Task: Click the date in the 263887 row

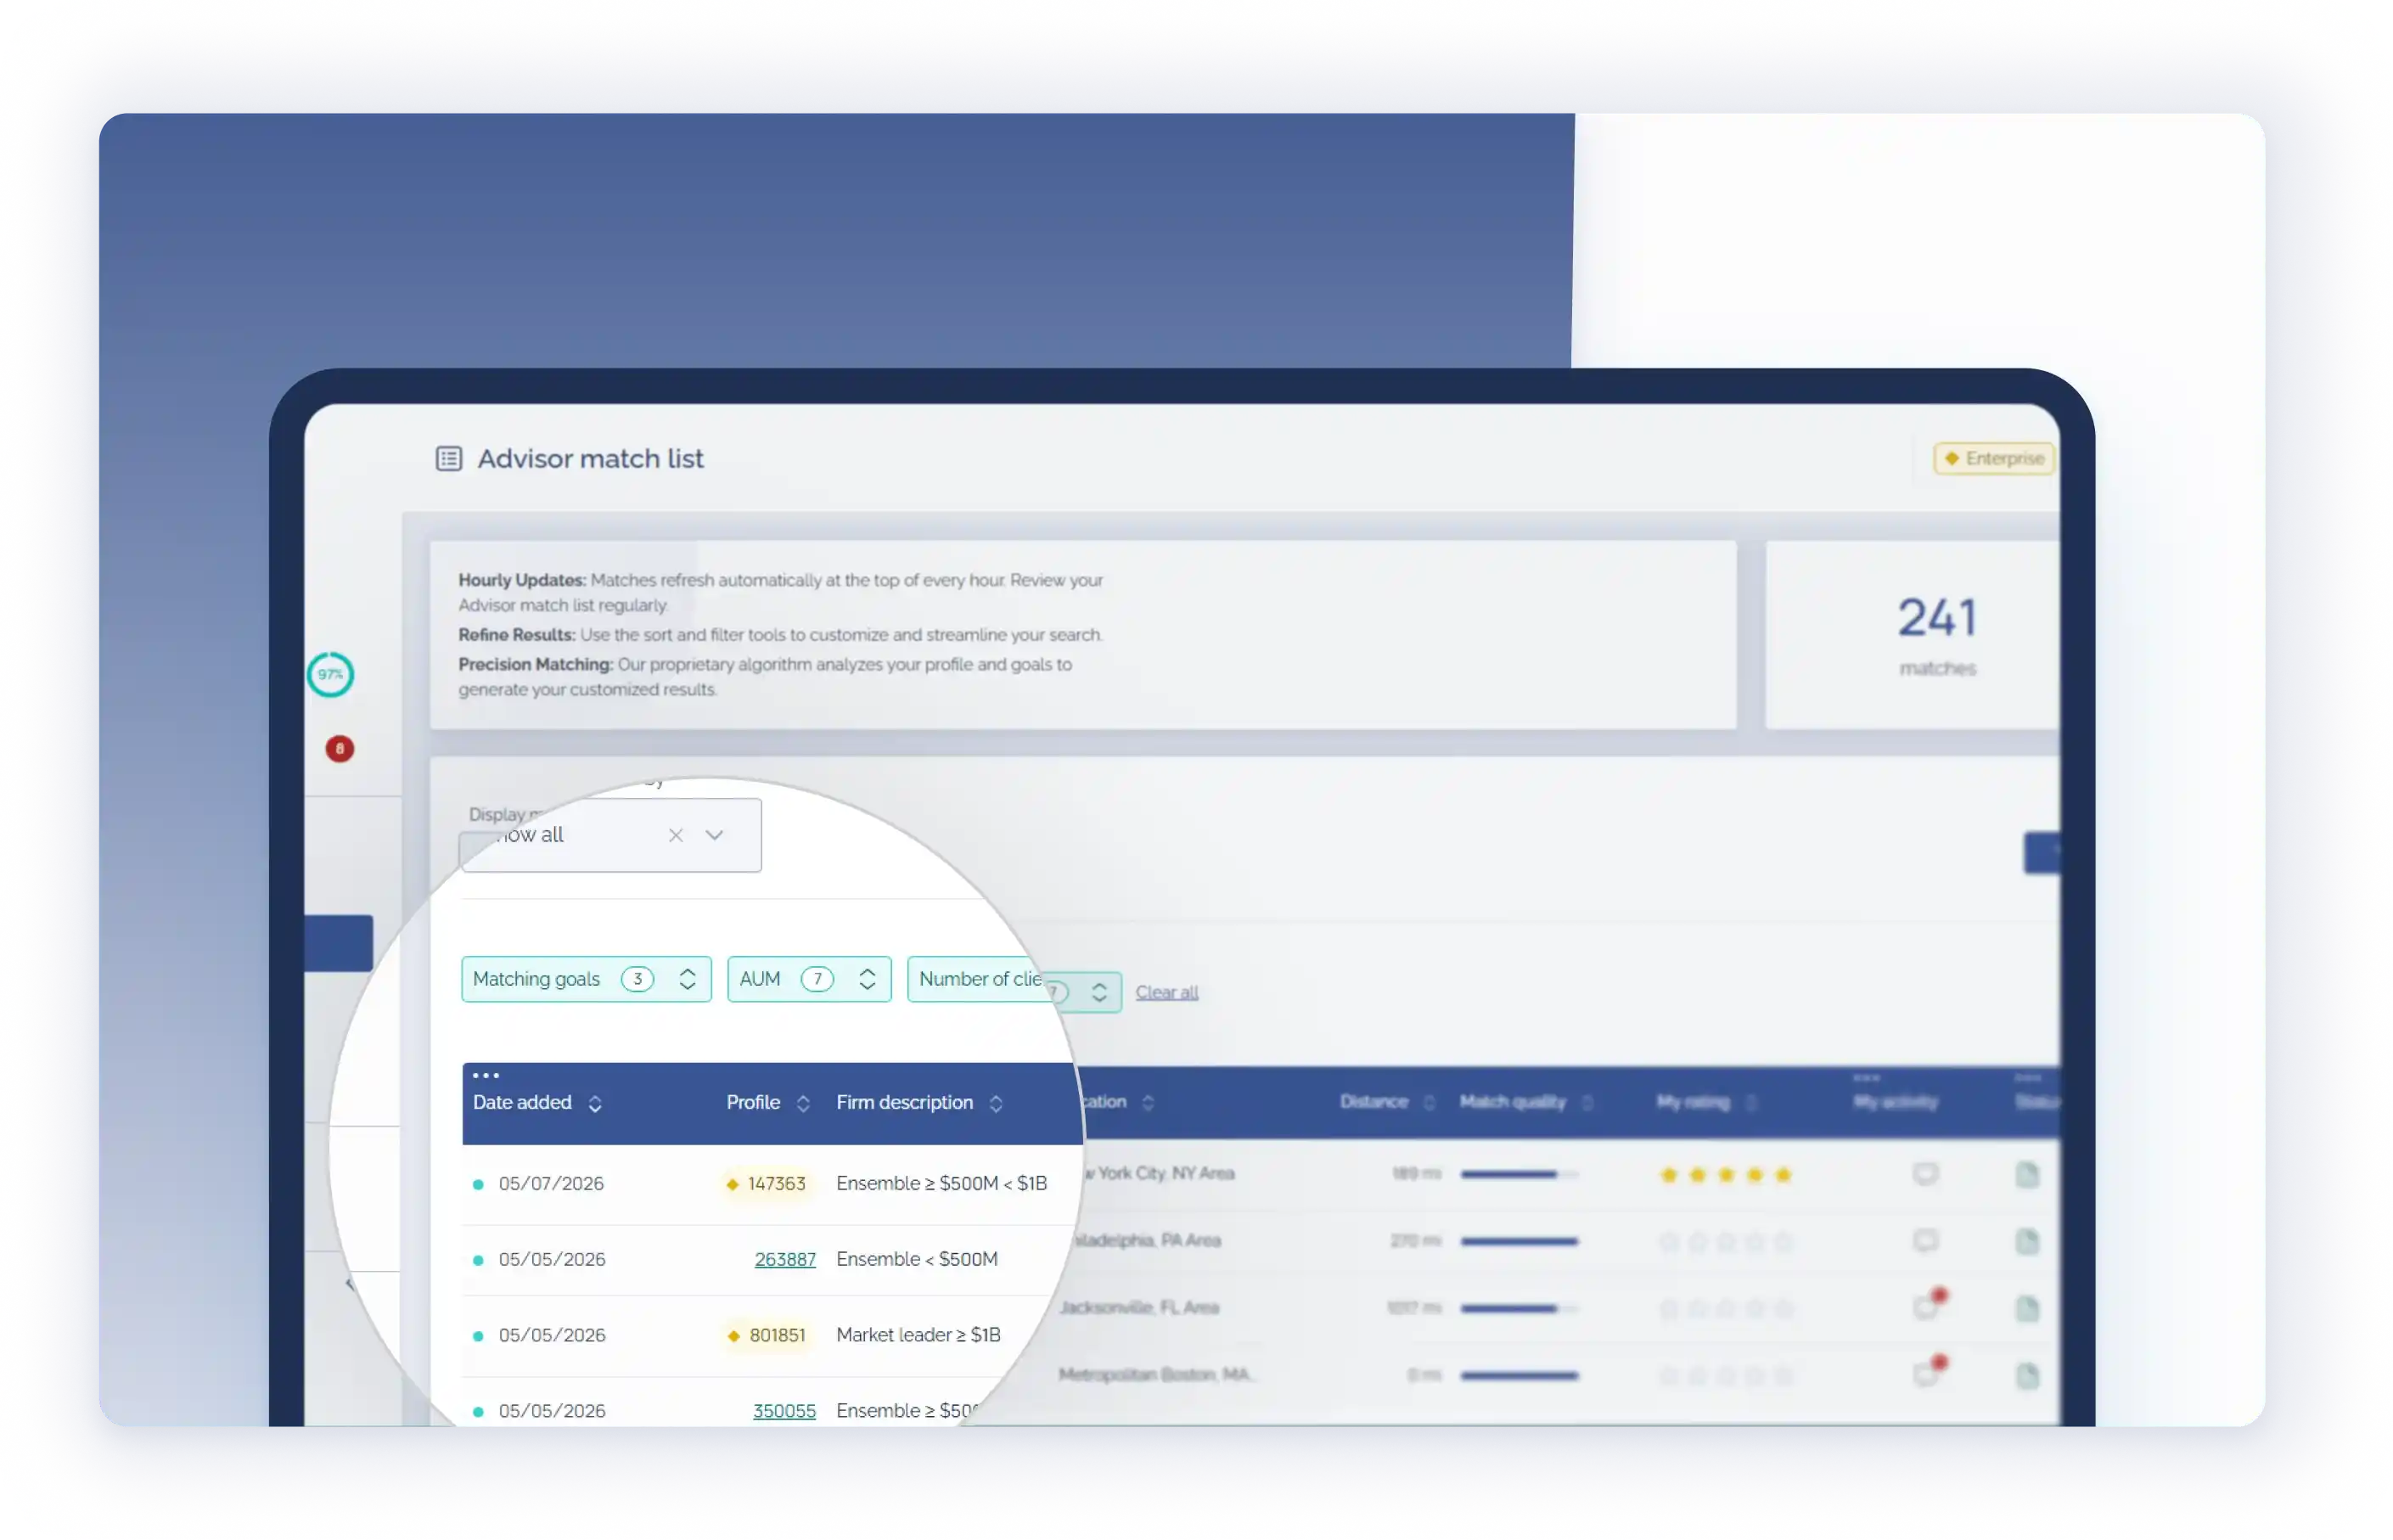Action: point(552,1259)
